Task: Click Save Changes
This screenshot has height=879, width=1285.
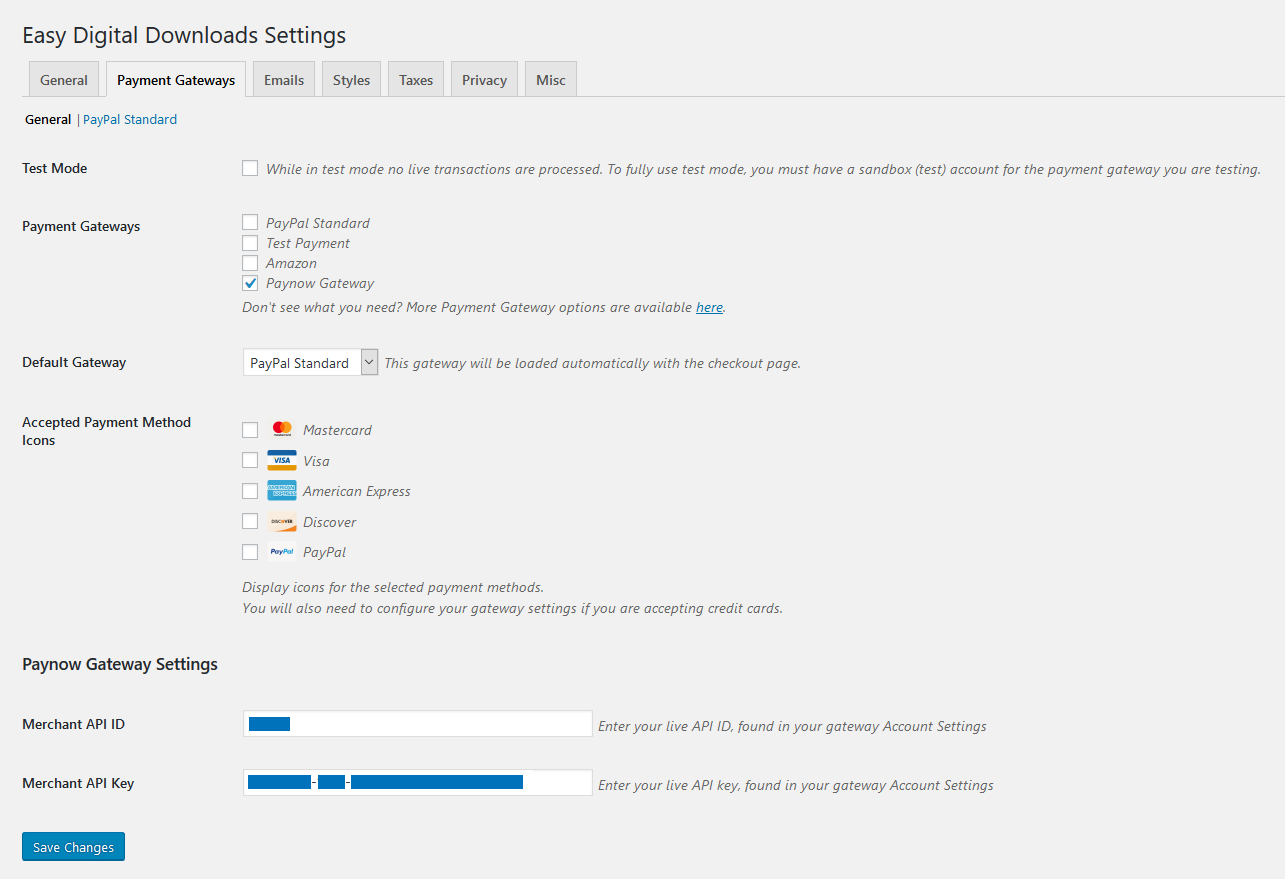Action: point(73,846)
